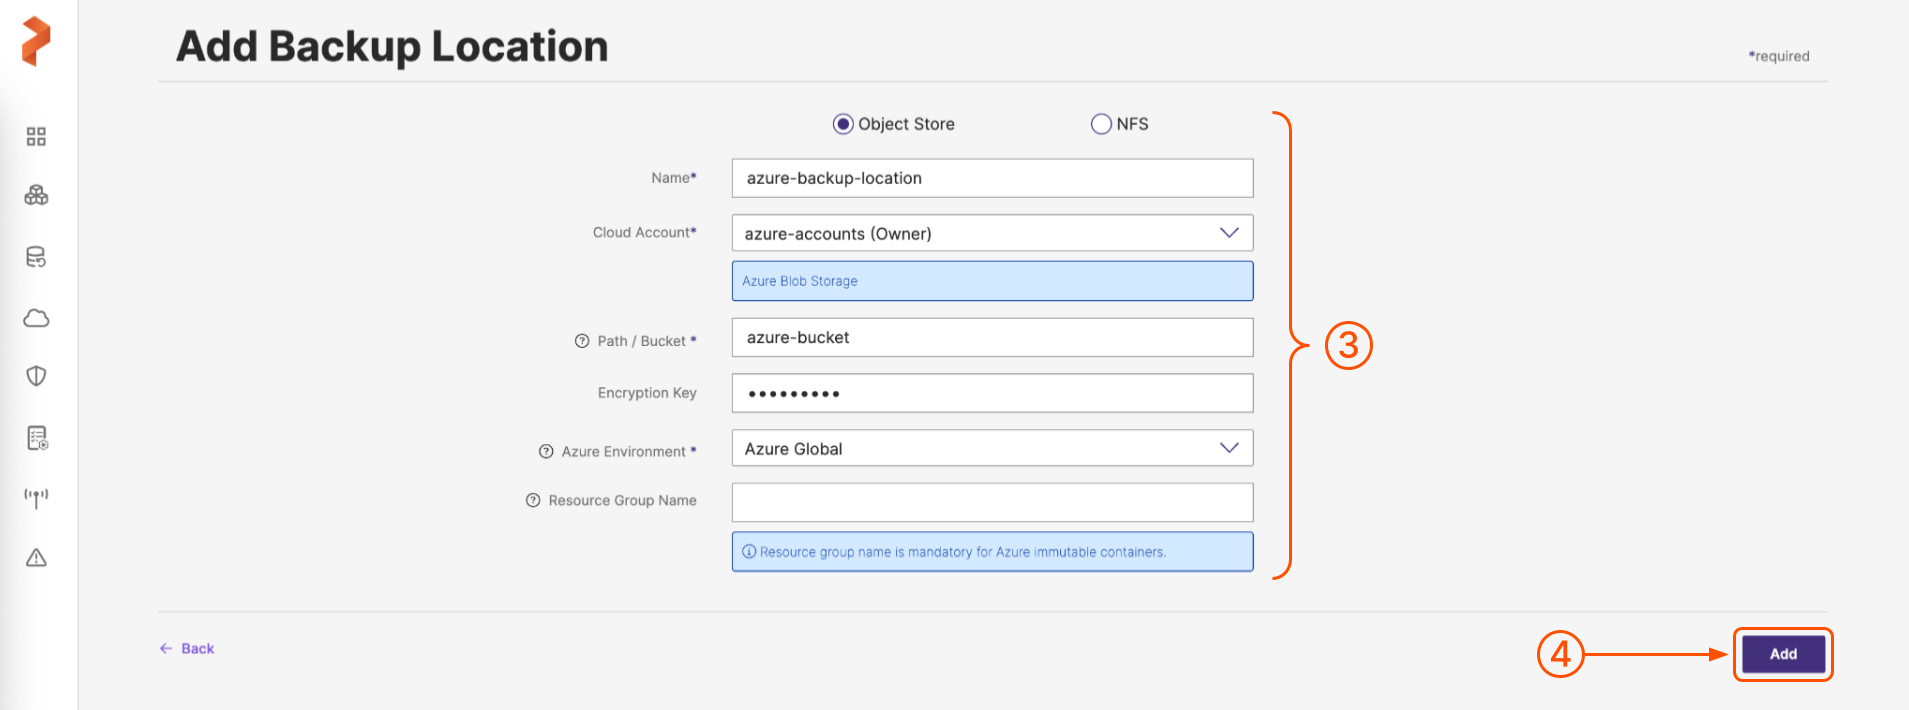This screenshot has width=1909, height=710.
Task: Click help icon next to Resource Group Name
Action: point(533,501)
